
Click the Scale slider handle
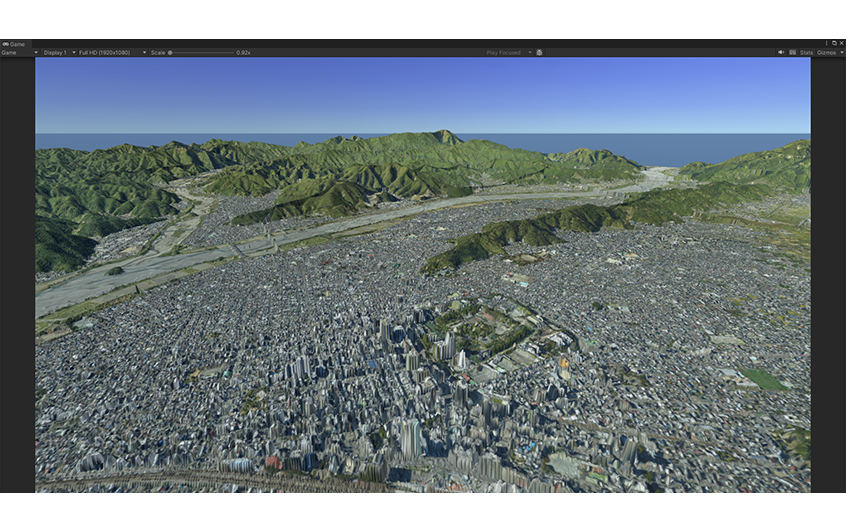point(170,53)
